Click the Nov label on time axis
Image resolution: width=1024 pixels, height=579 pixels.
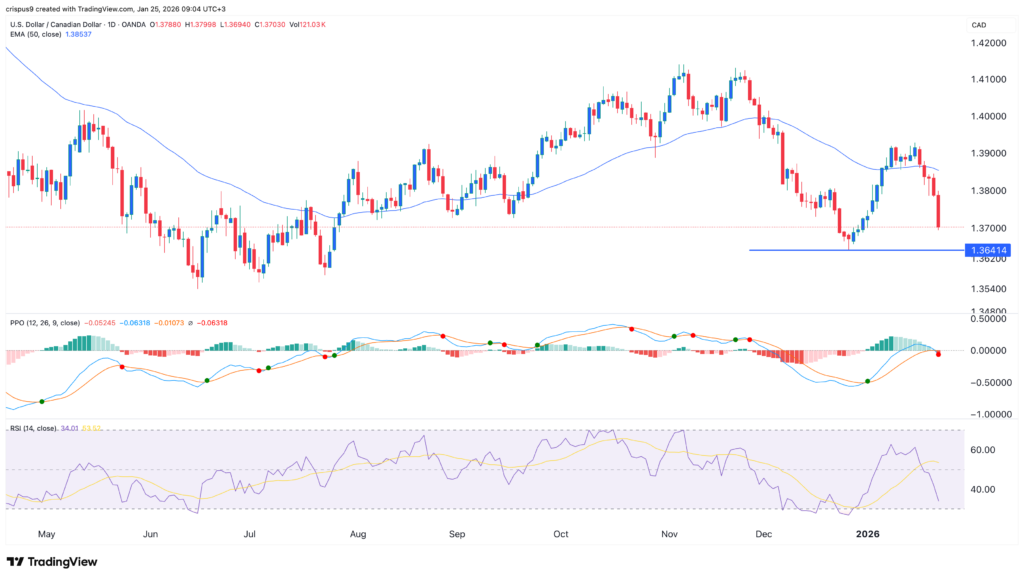pos(670,534)
